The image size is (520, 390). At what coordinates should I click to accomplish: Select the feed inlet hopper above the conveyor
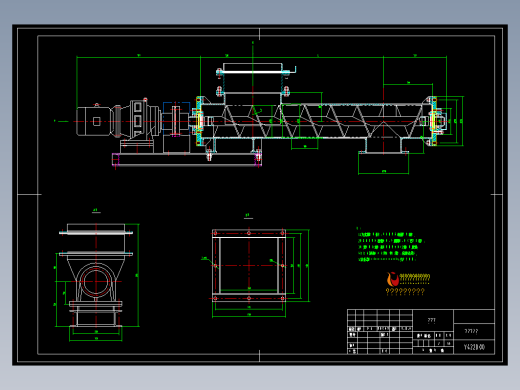pos(252,83)
